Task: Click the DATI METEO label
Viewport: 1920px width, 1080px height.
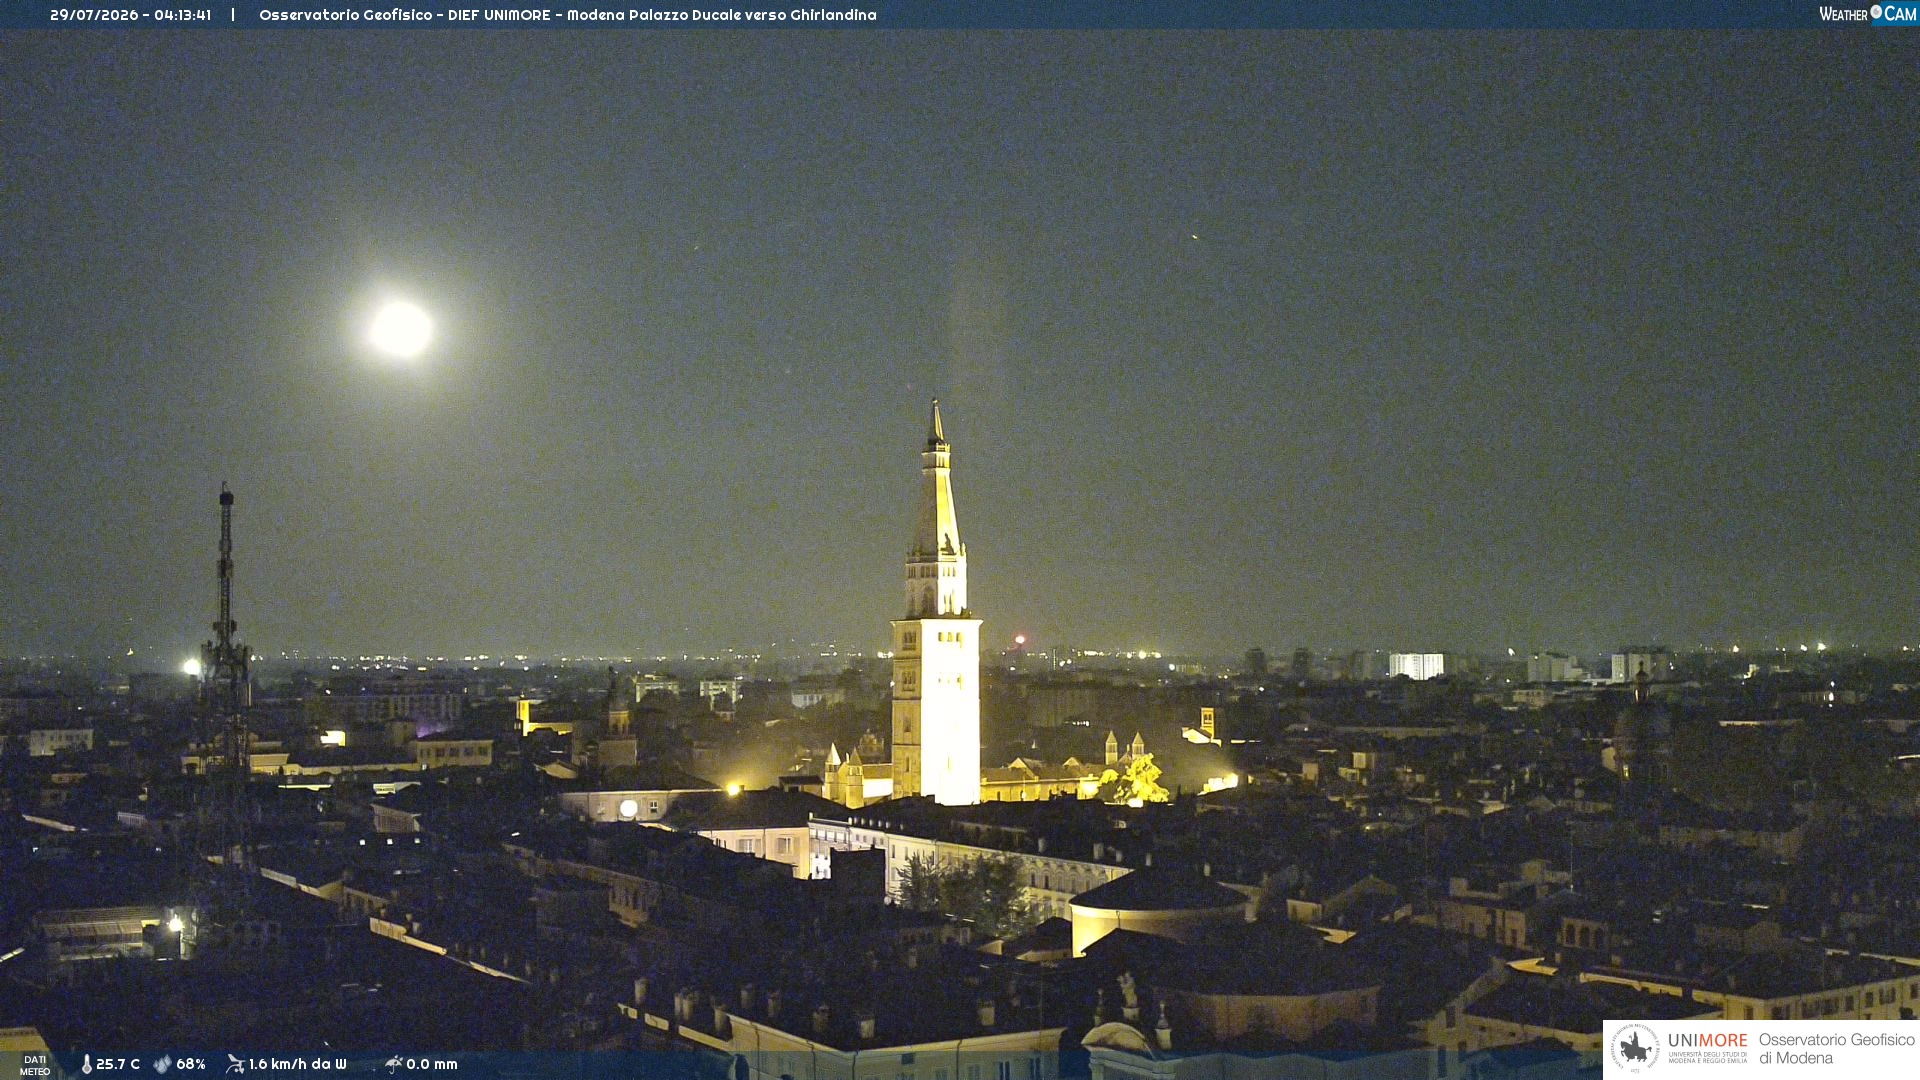Action: [x=35, y=1065]
